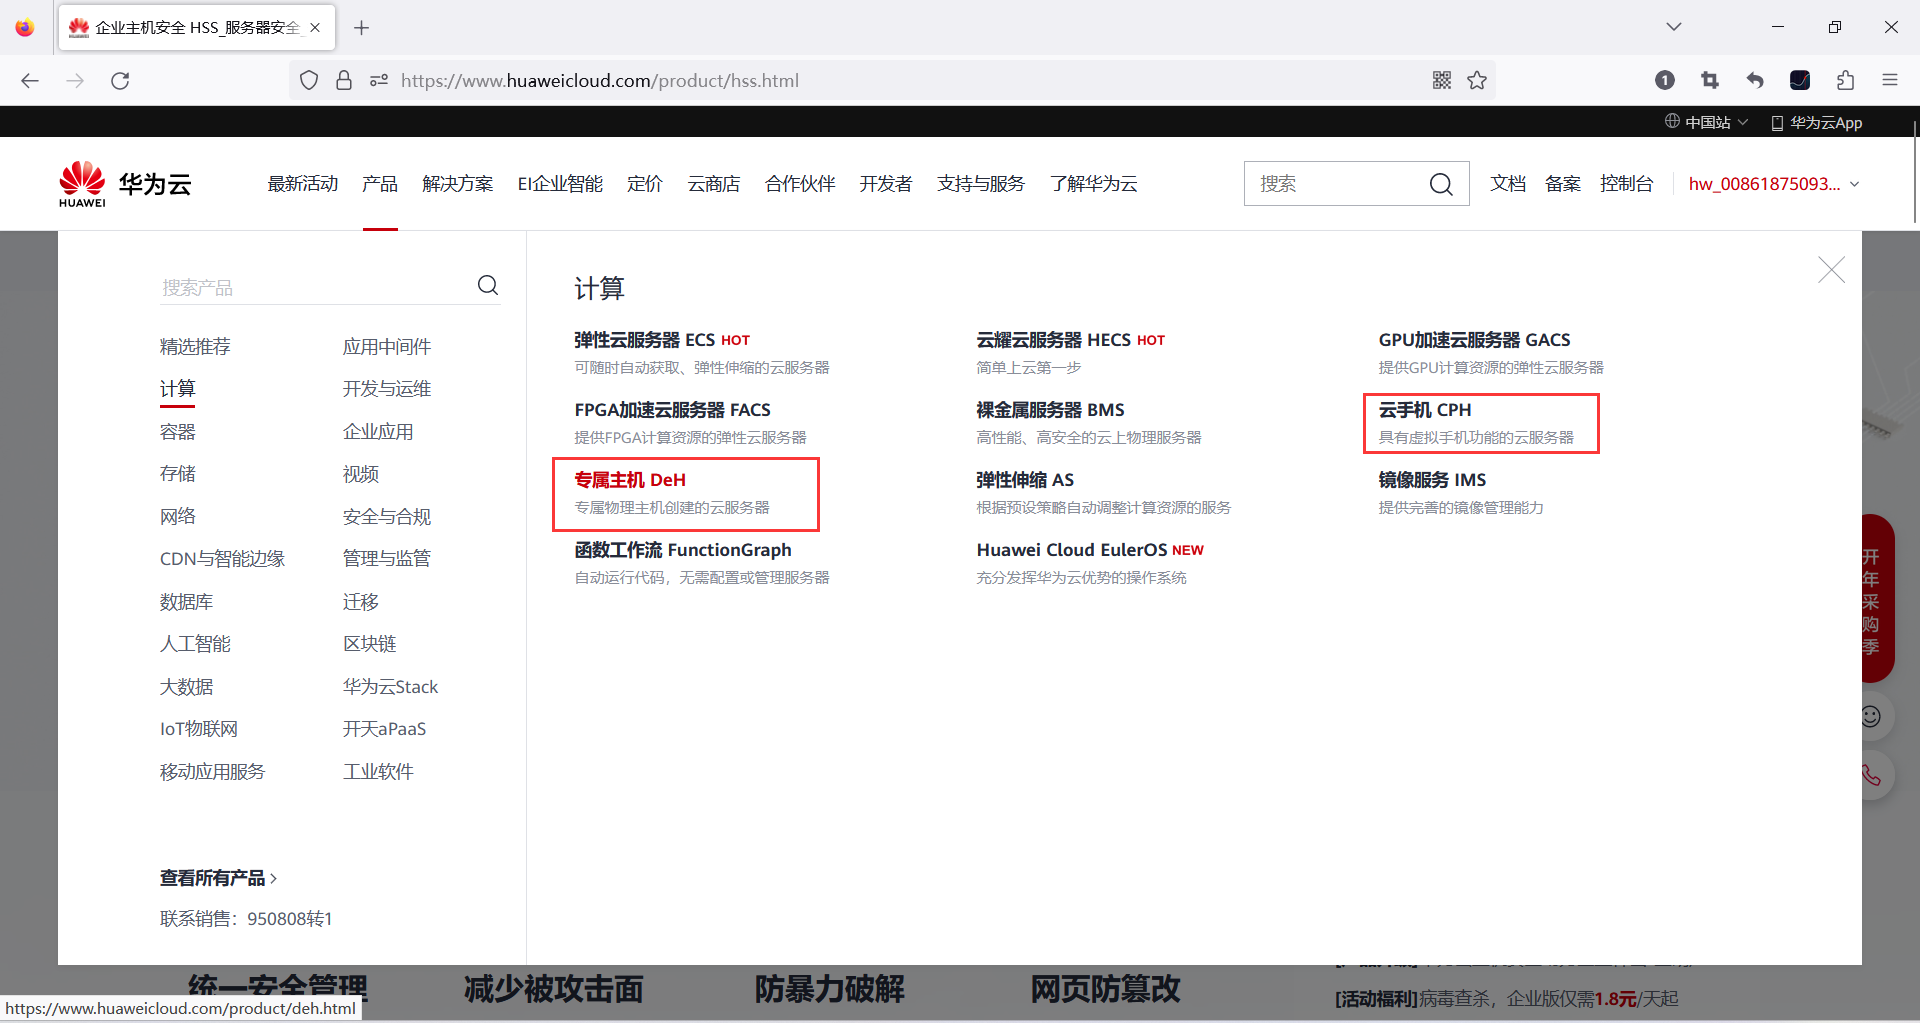Click the magnifier icon in the top search bar

coord(1440,184)
